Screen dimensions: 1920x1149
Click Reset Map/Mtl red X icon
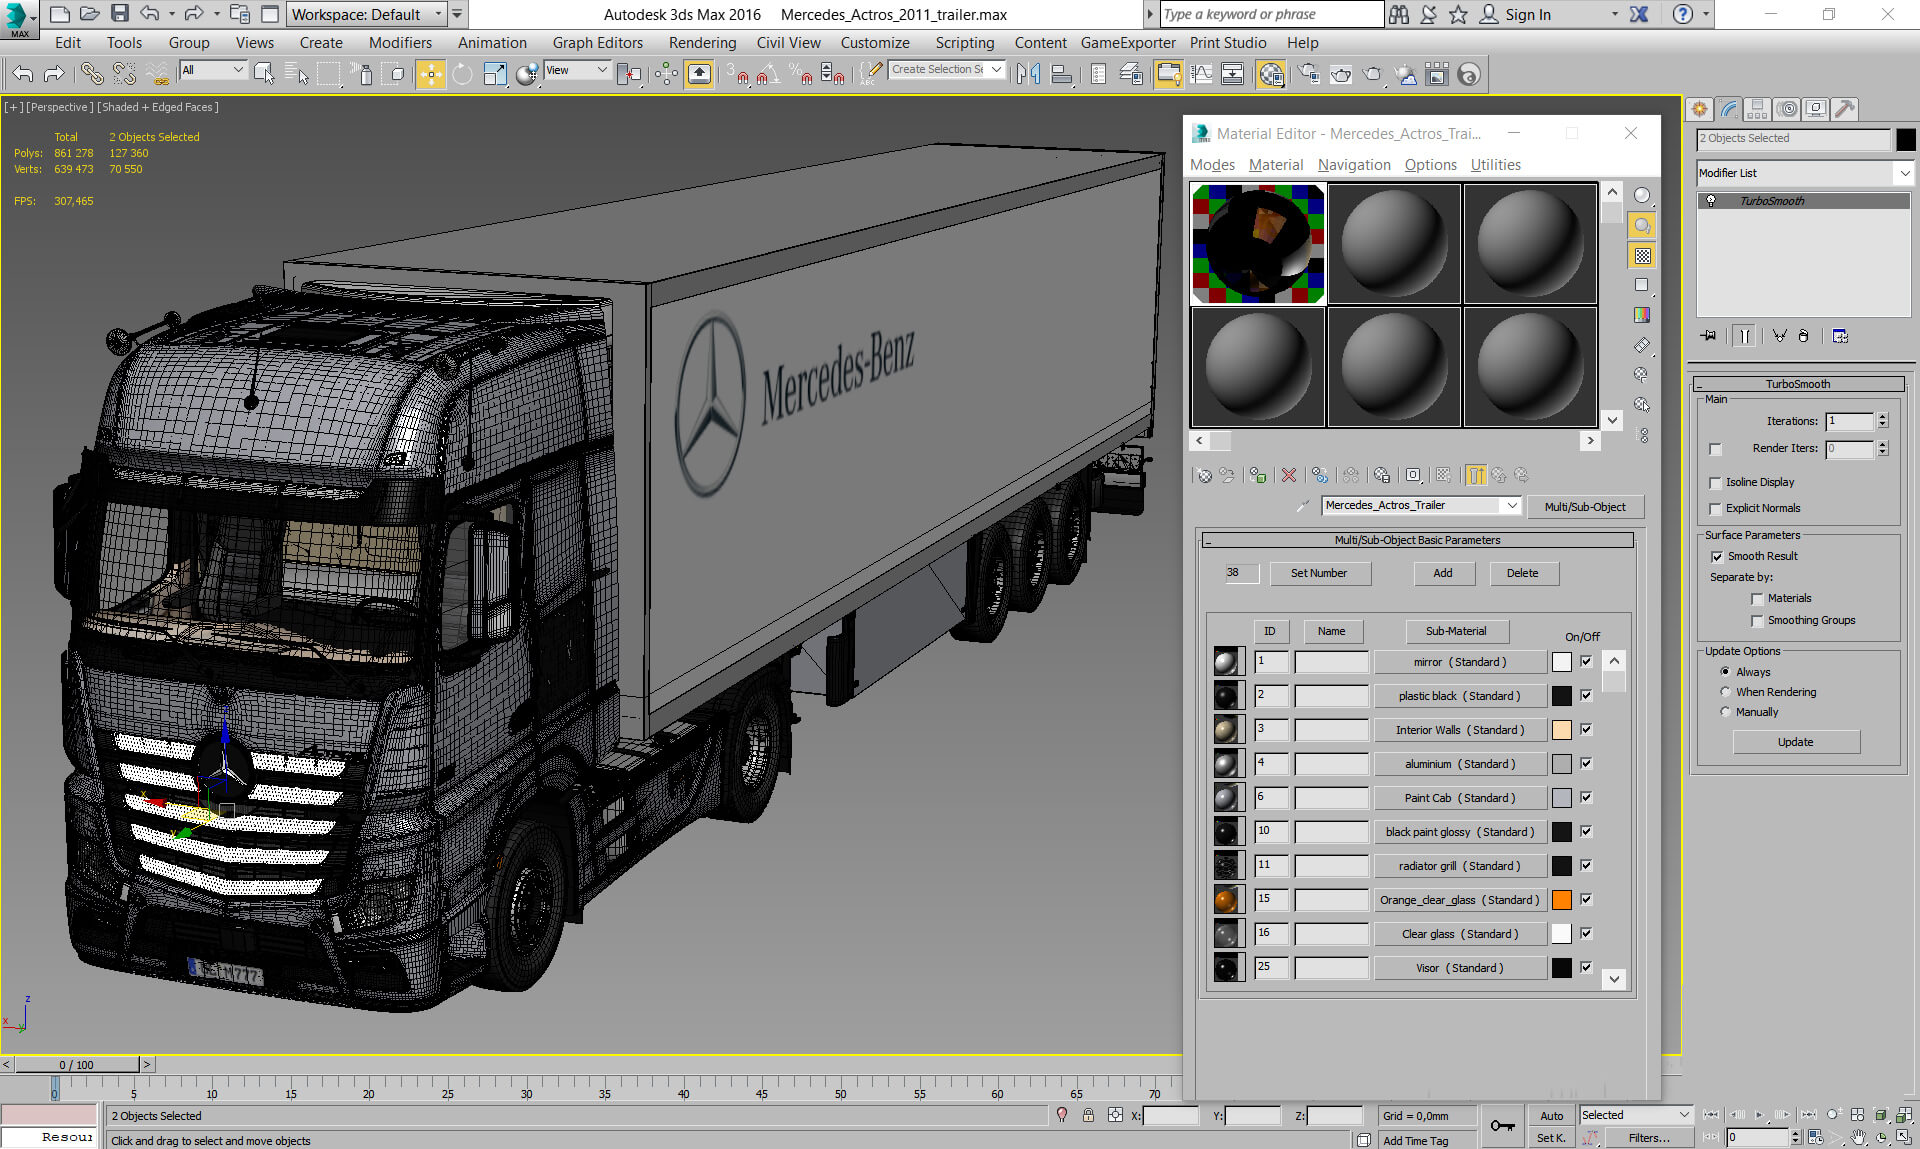(x=1289, y=476)
